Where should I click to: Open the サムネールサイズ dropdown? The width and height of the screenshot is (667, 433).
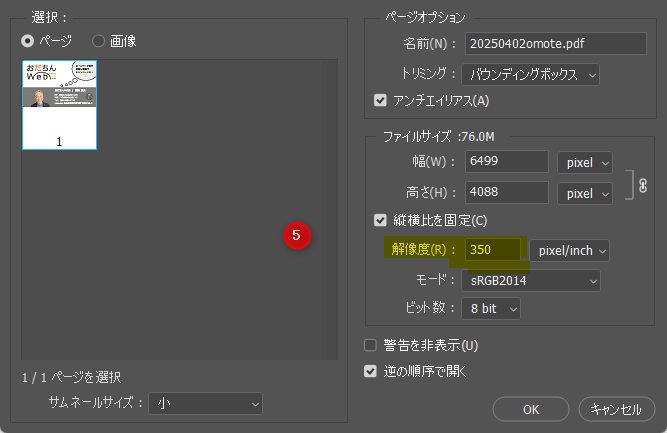coord(205,403)
